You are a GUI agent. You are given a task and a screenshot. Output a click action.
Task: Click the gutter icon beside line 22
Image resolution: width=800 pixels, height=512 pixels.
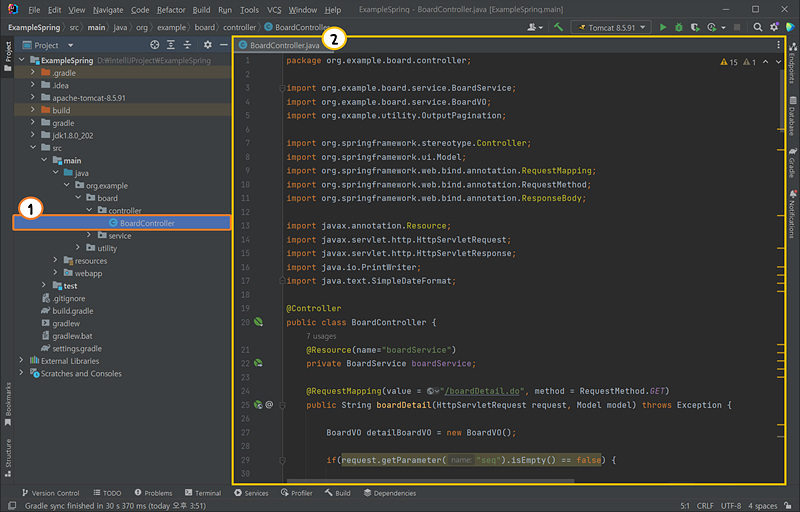(x=259, y=363)
